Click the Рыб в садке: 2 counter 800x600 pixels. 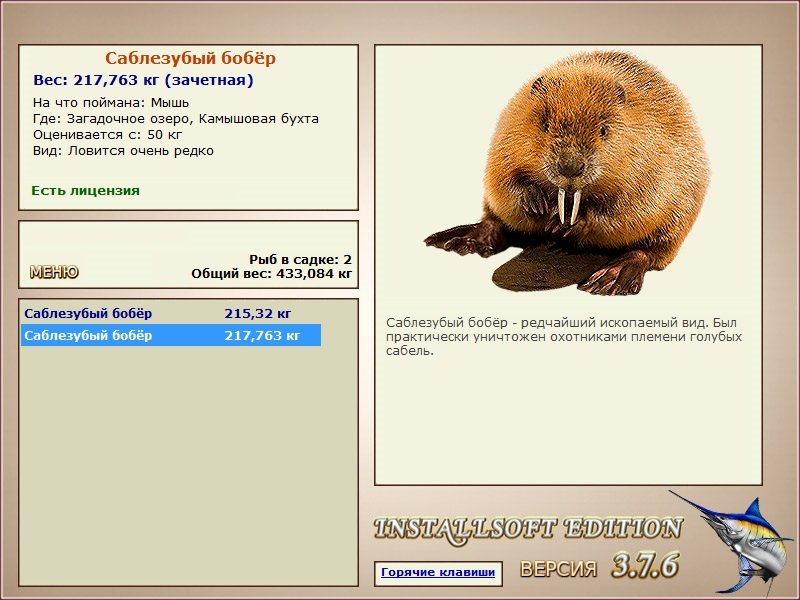point(301,259)
